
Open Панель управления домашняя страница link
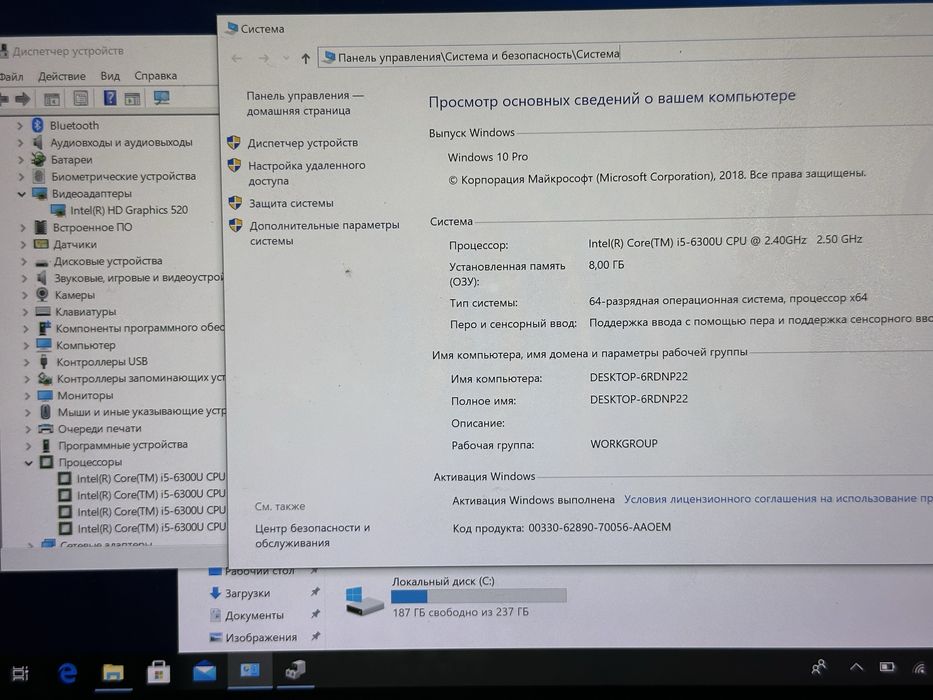point(305,103)
